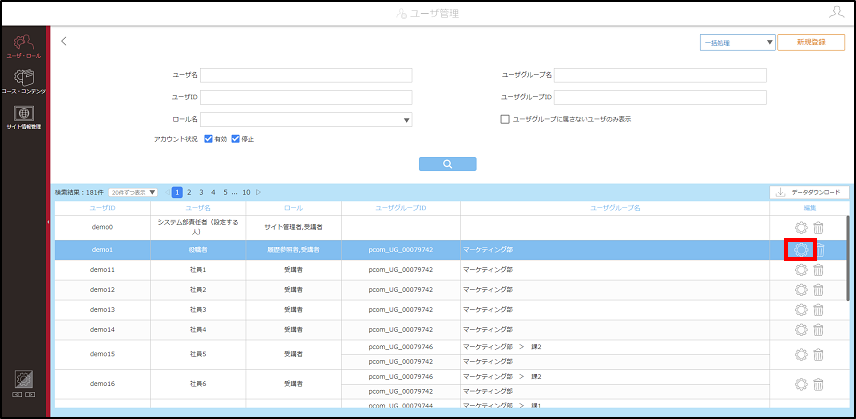Select the demo12 user ID cell

tap(102, 290)
